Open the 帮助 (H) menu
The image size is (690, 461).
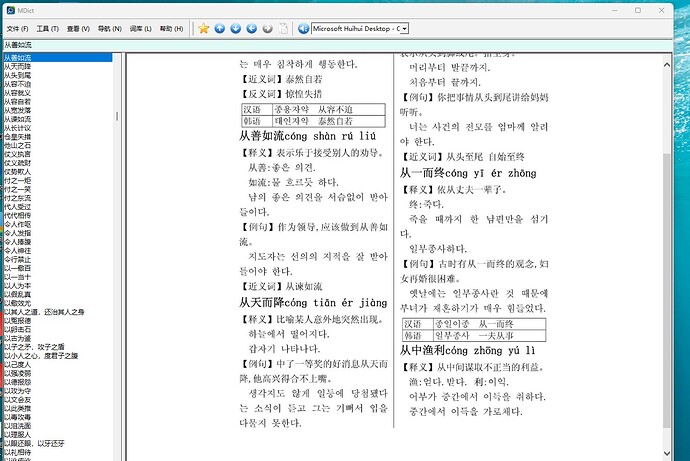[171, 29]
